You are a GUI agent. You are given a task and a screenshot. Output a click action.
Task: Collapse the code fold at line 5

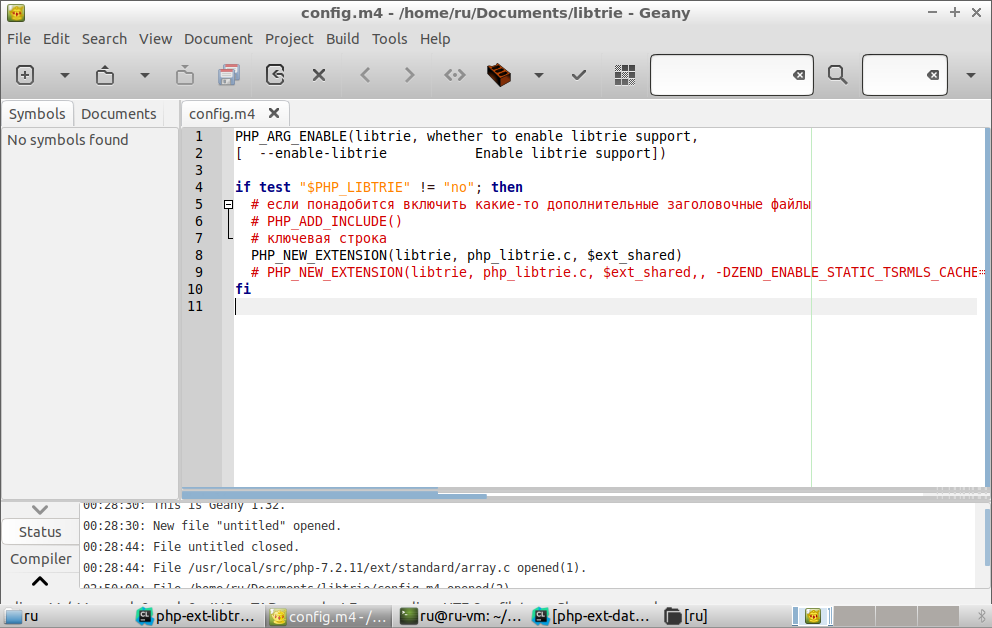point(228,204)
